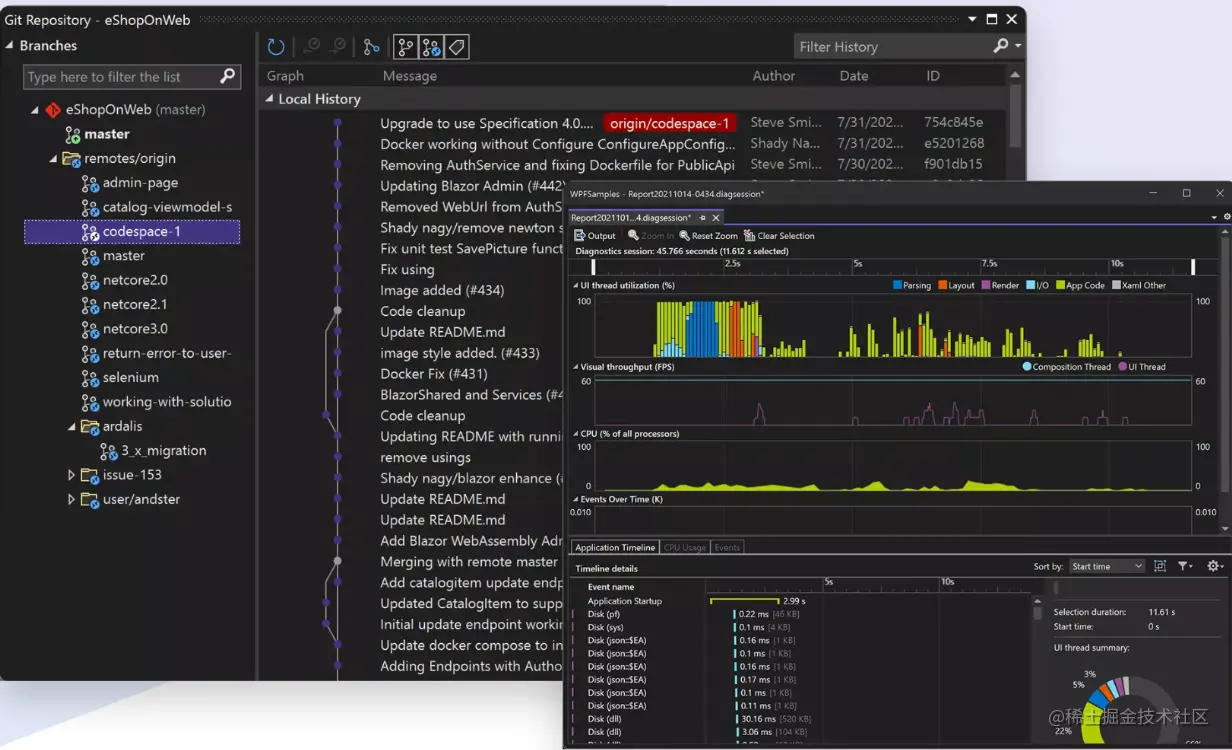Click the Clear Selection icon
The image size is (1232, 750).
pos(749,236)
